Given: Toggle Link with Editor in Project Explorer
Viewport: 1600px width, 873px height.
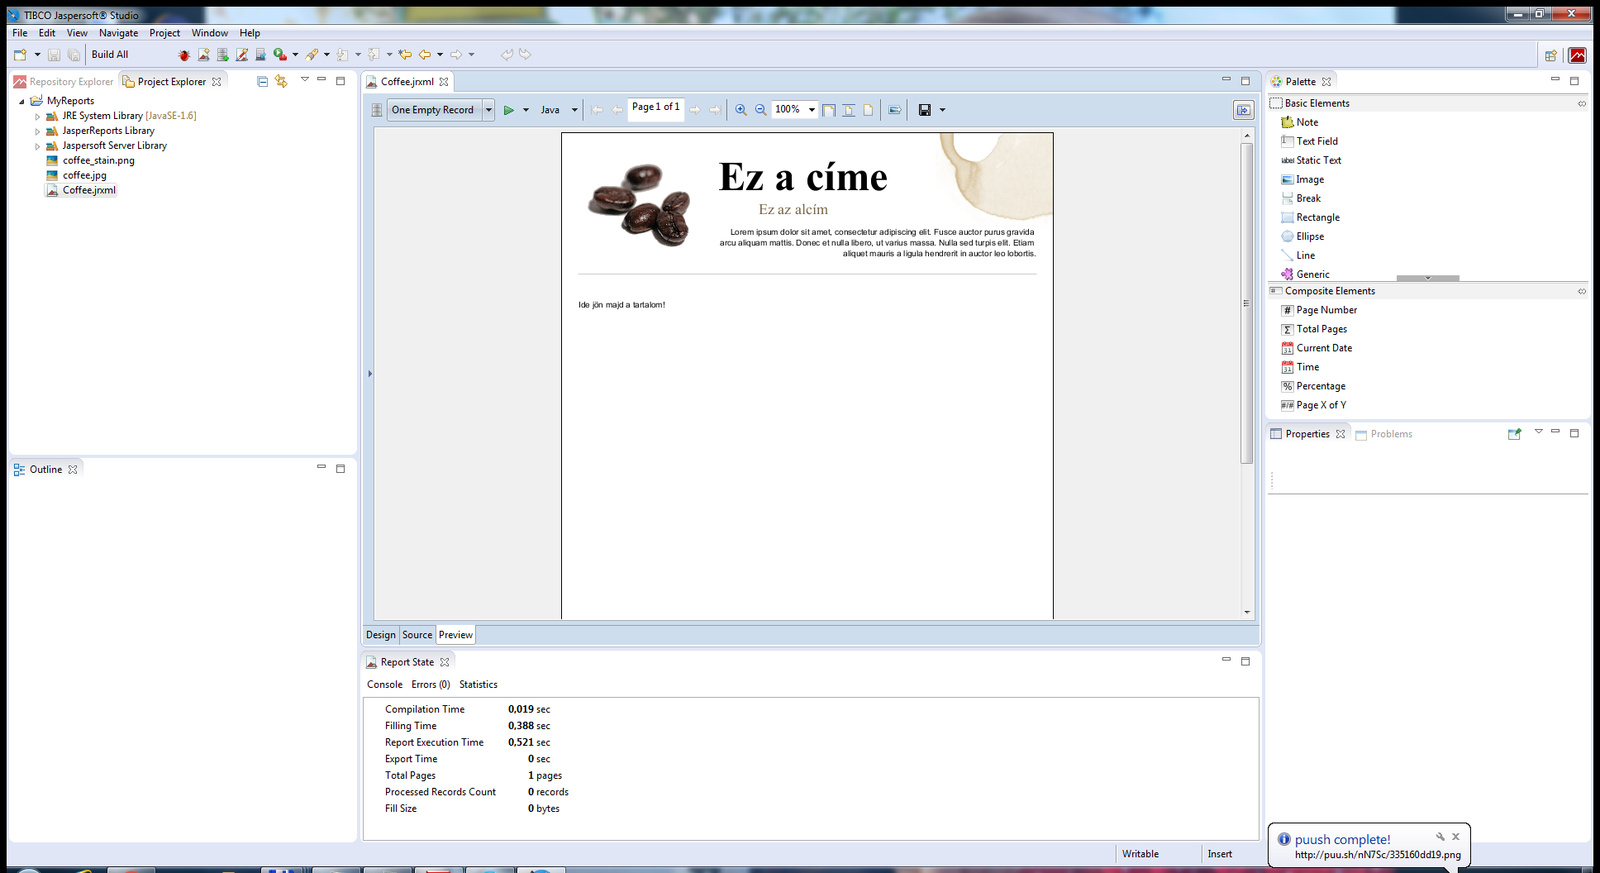Looking at the screenshot, I should 281,81.
